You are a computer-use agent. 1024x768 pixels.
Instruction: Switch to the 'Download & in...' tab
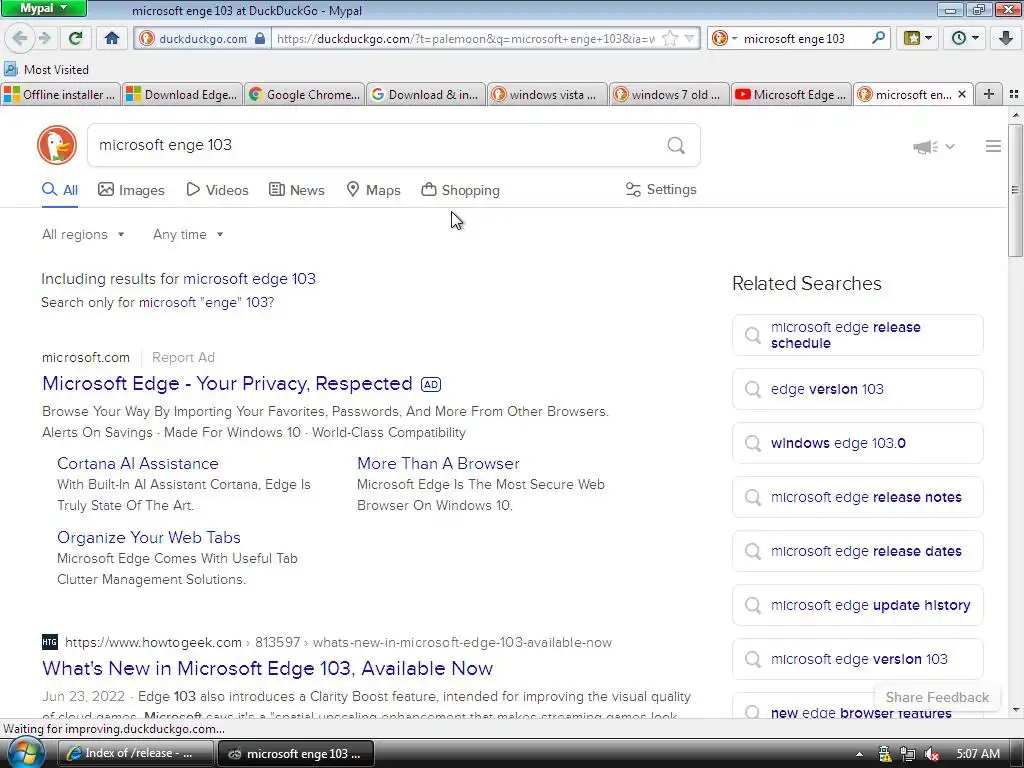[426, 94]
